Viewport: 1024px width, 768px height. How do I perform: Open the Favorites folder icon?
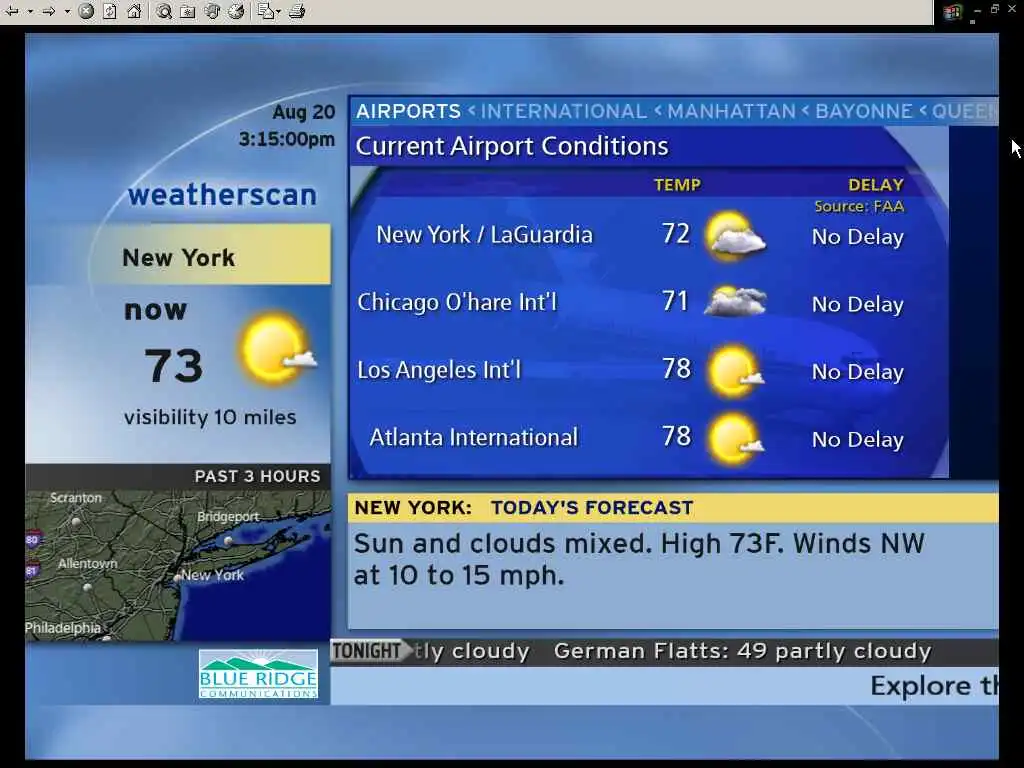188,12
